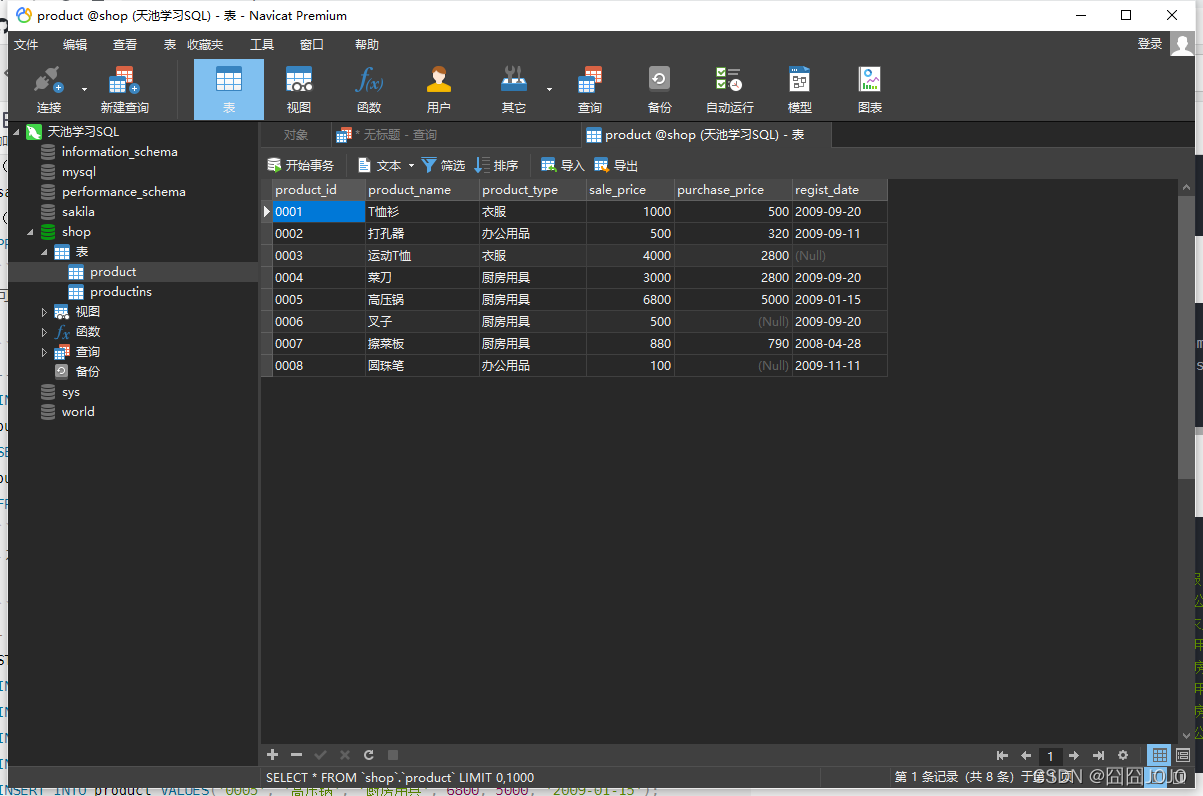Open the 连接 connection tool

pyautogui.click(x=48, y=89)
